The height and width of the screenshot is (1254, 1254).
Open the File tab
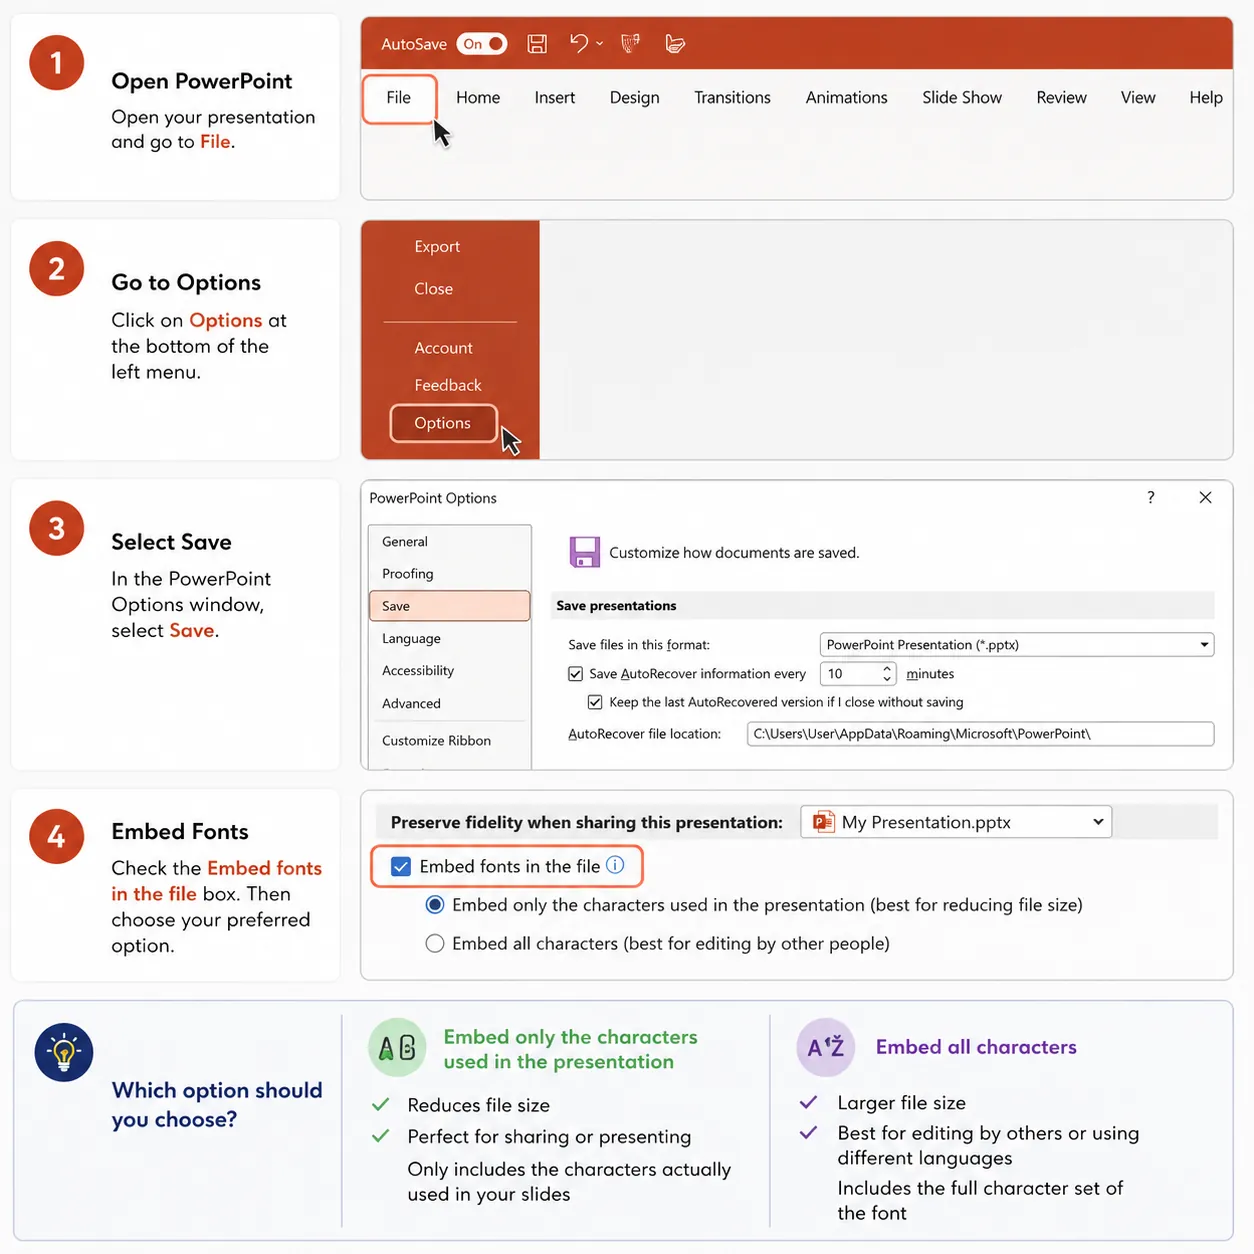point(399,98)
